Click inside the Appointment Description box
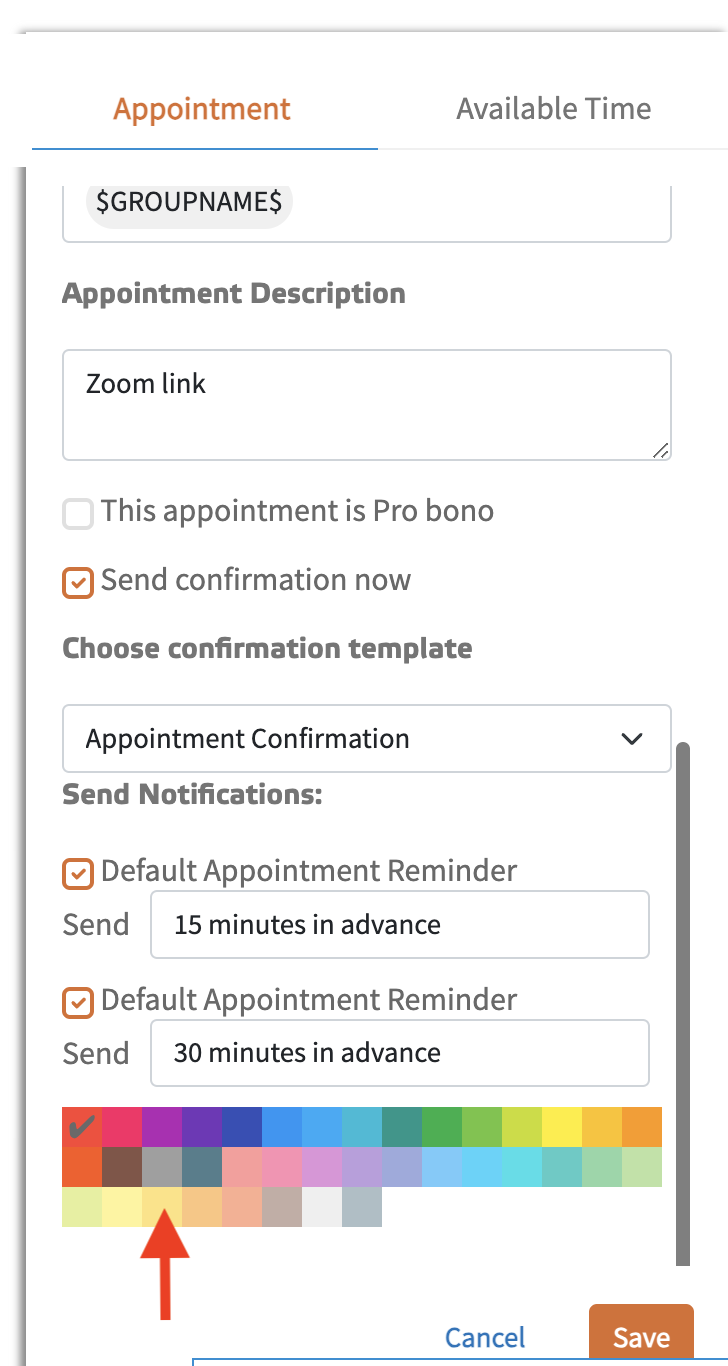Image resolution: width=728 pixels, height=1366 pixels. (366, 404)
